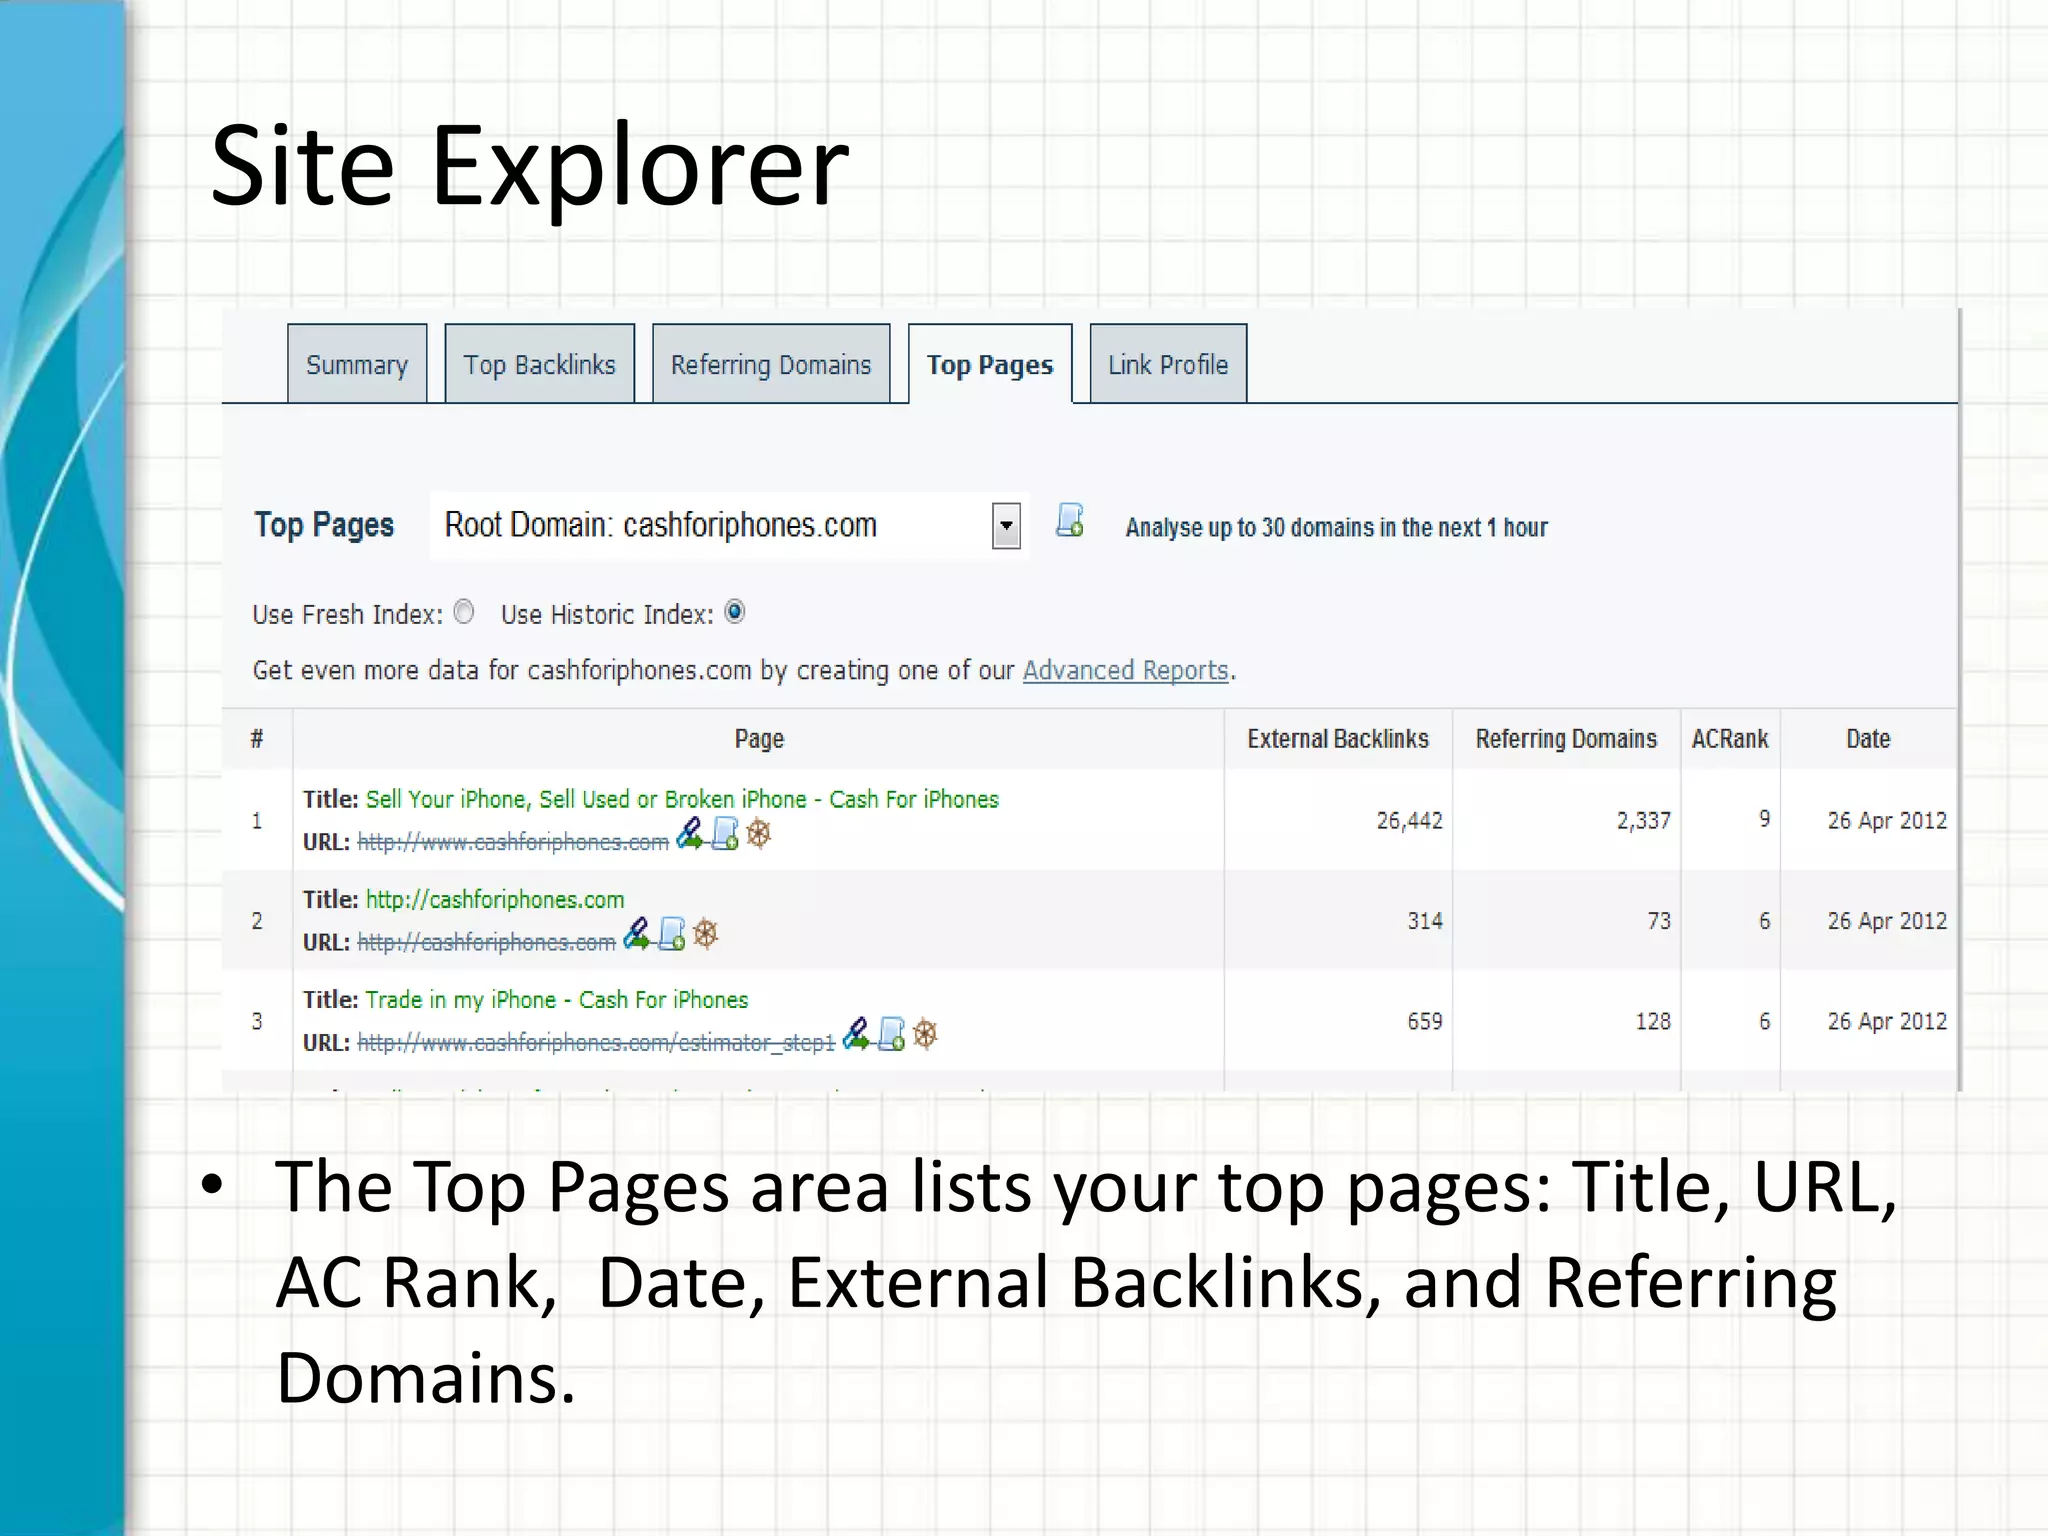
Task: Click the ACRank value 9
Action: [1765, 819]
